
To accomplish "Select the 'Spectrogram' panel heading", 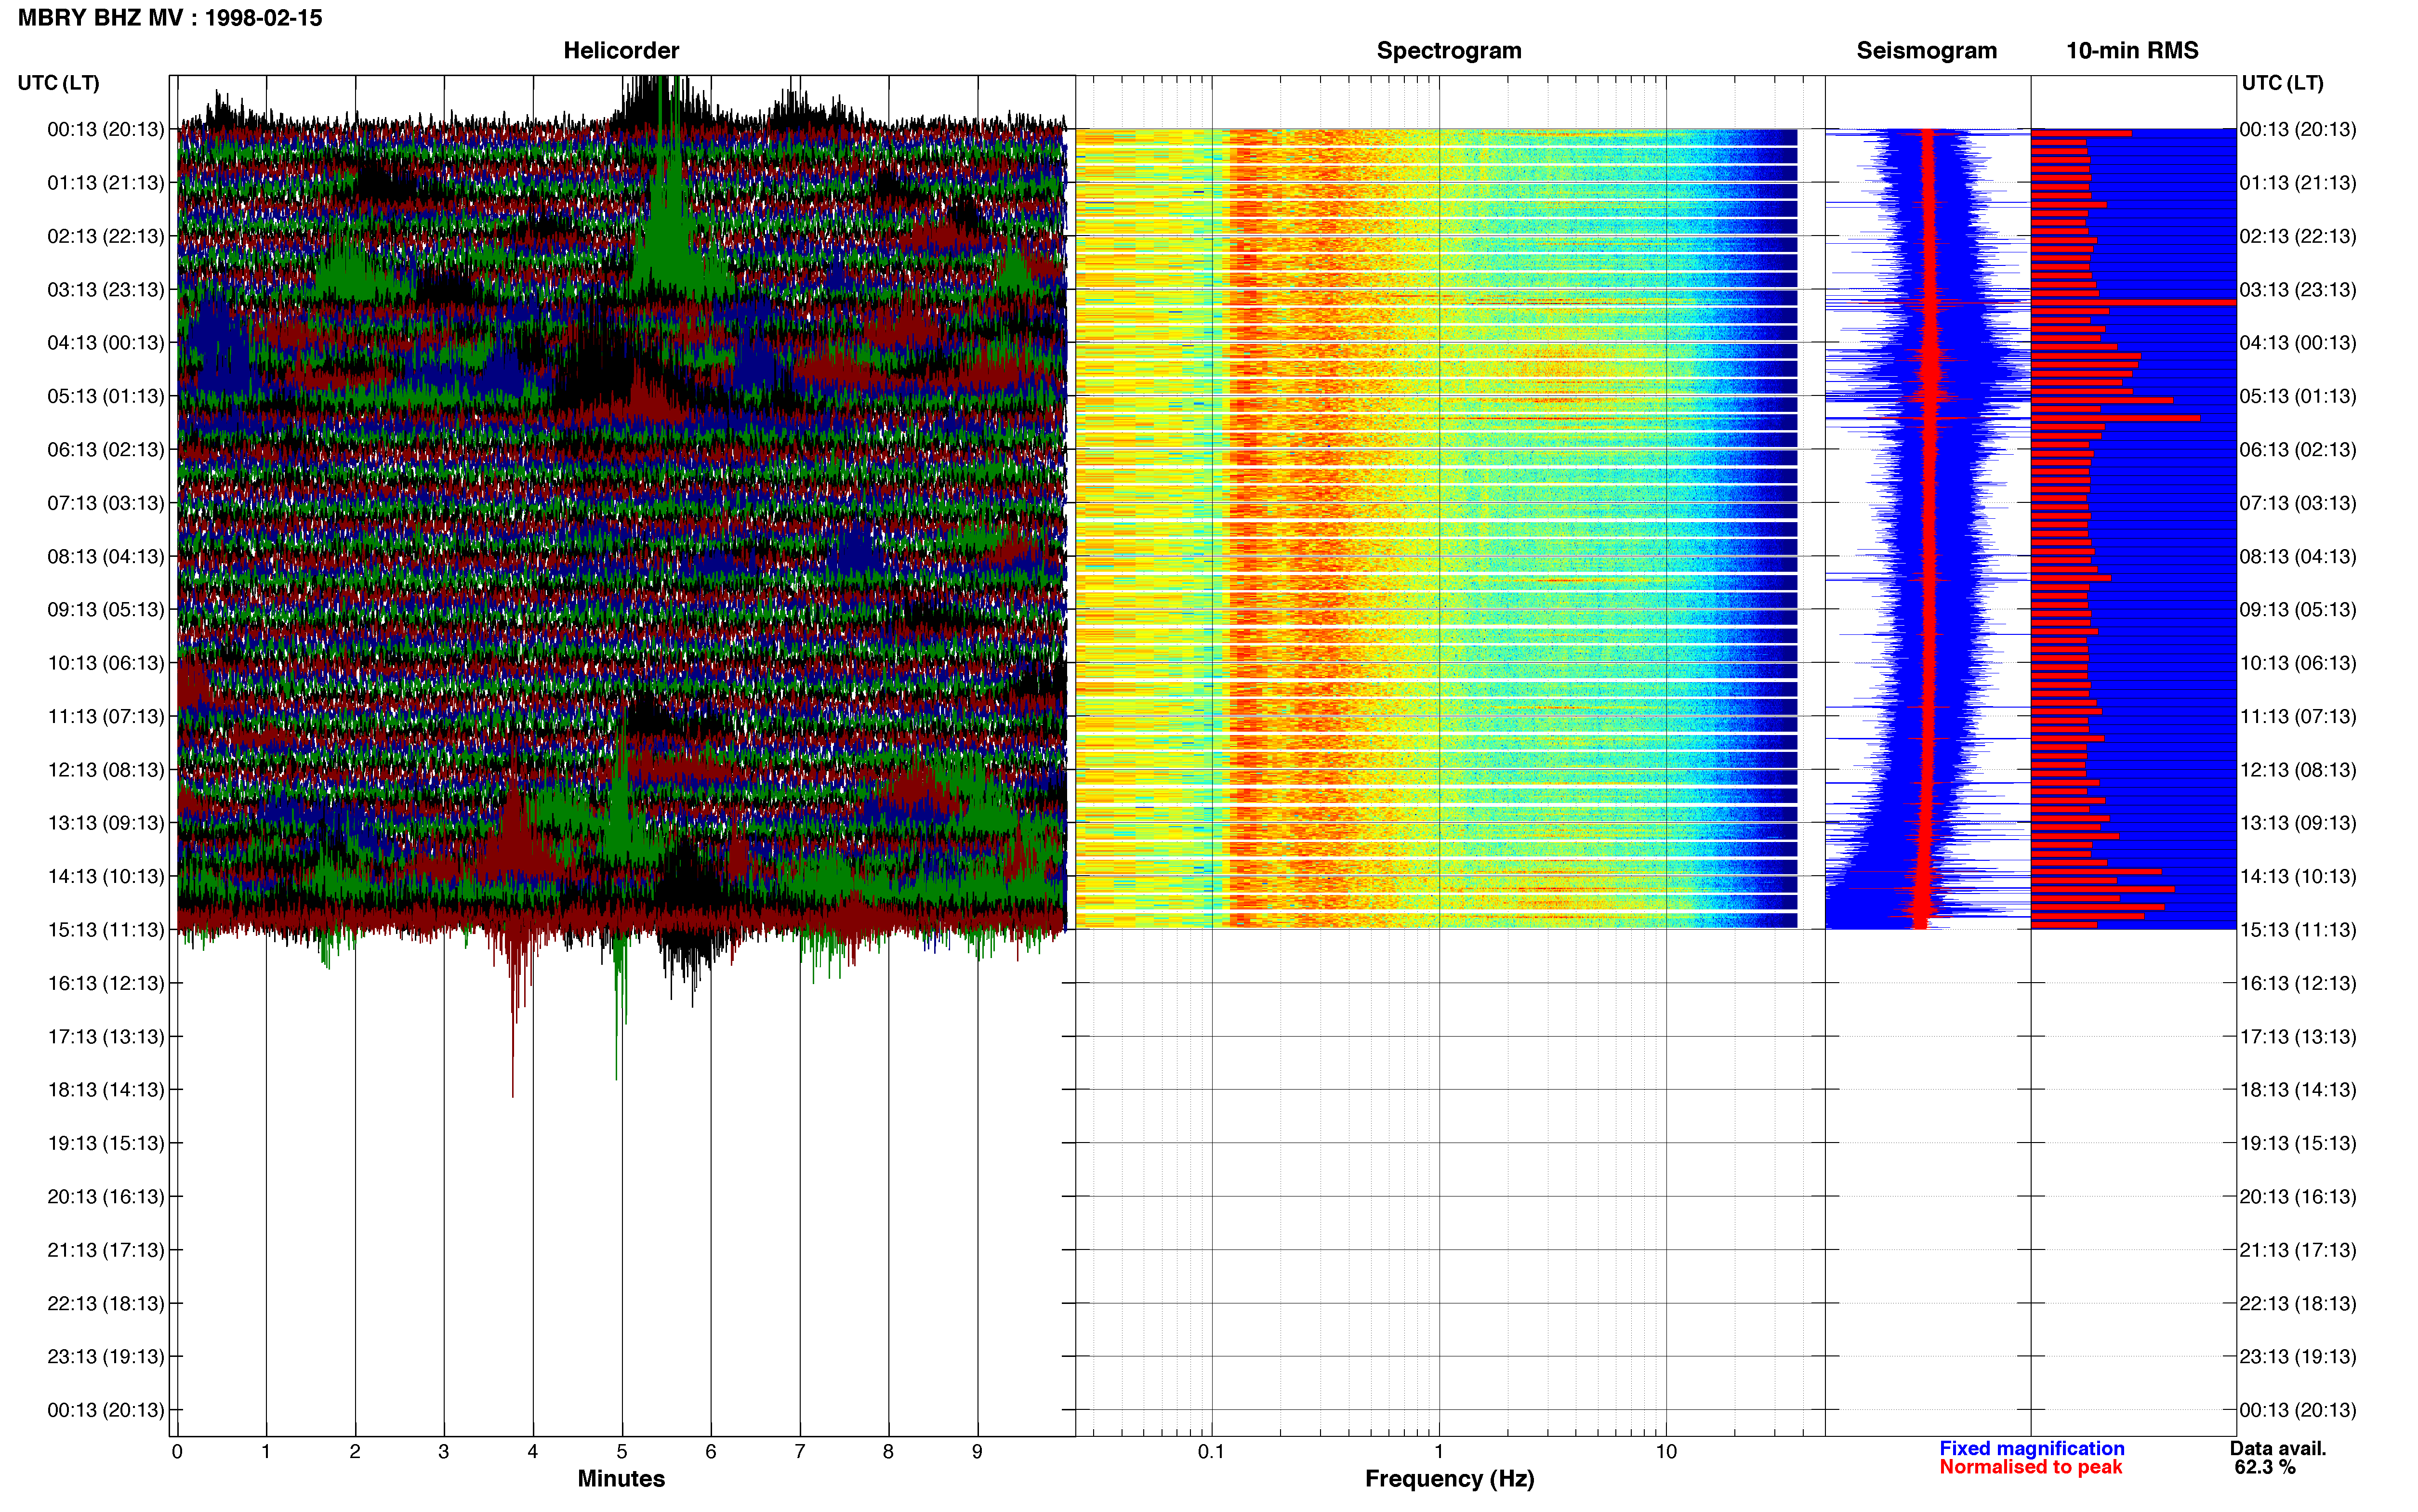I will [1449, 50].
